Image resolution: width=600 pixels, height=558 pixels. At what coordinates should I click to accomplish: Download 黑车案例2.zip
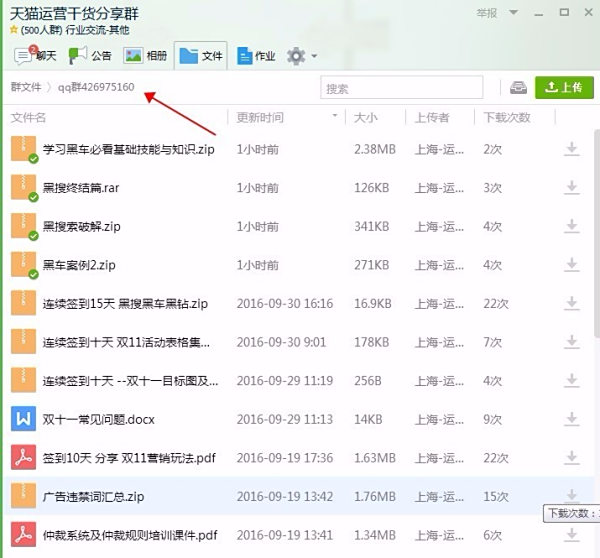point(572,265)
